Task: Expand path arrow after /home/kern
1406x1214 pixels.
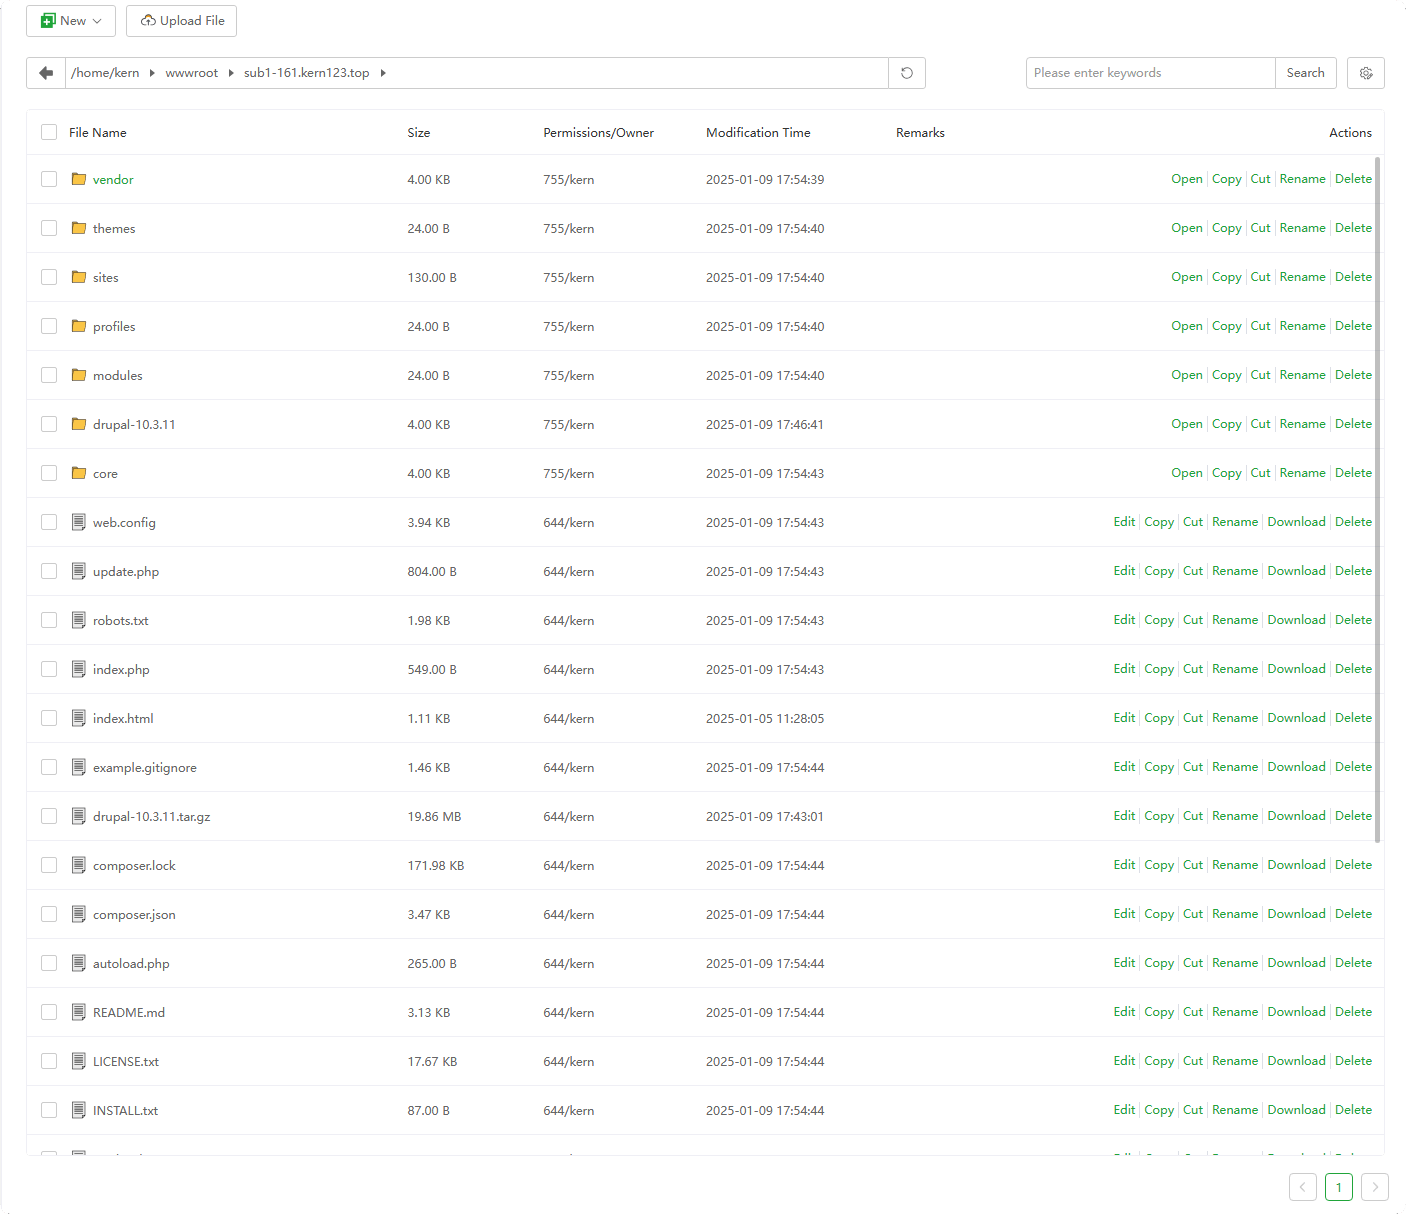Action: click(x=152, y=73)
